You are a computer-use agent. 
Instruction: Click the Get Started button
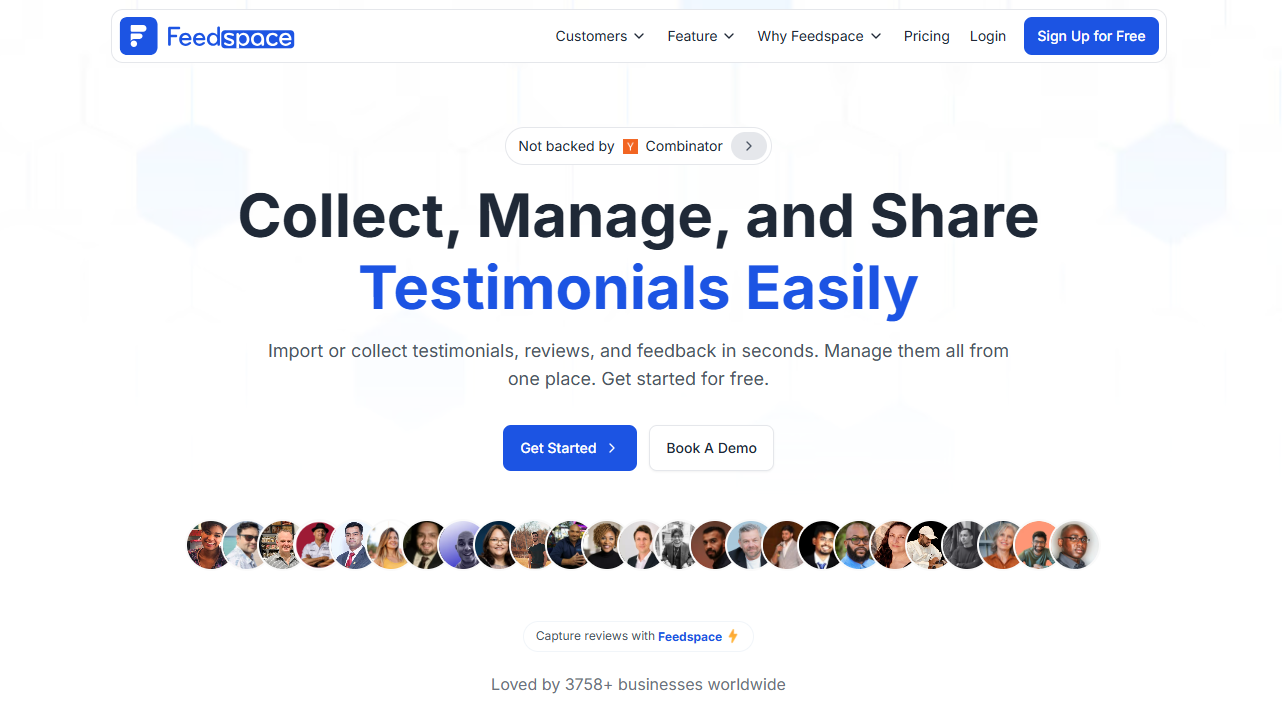tap(569, 448)
